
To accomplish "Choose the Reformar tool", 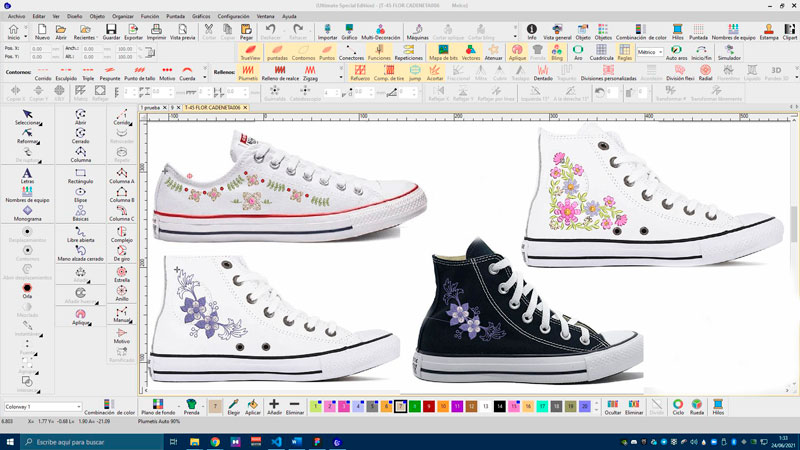I will (28, 136).
